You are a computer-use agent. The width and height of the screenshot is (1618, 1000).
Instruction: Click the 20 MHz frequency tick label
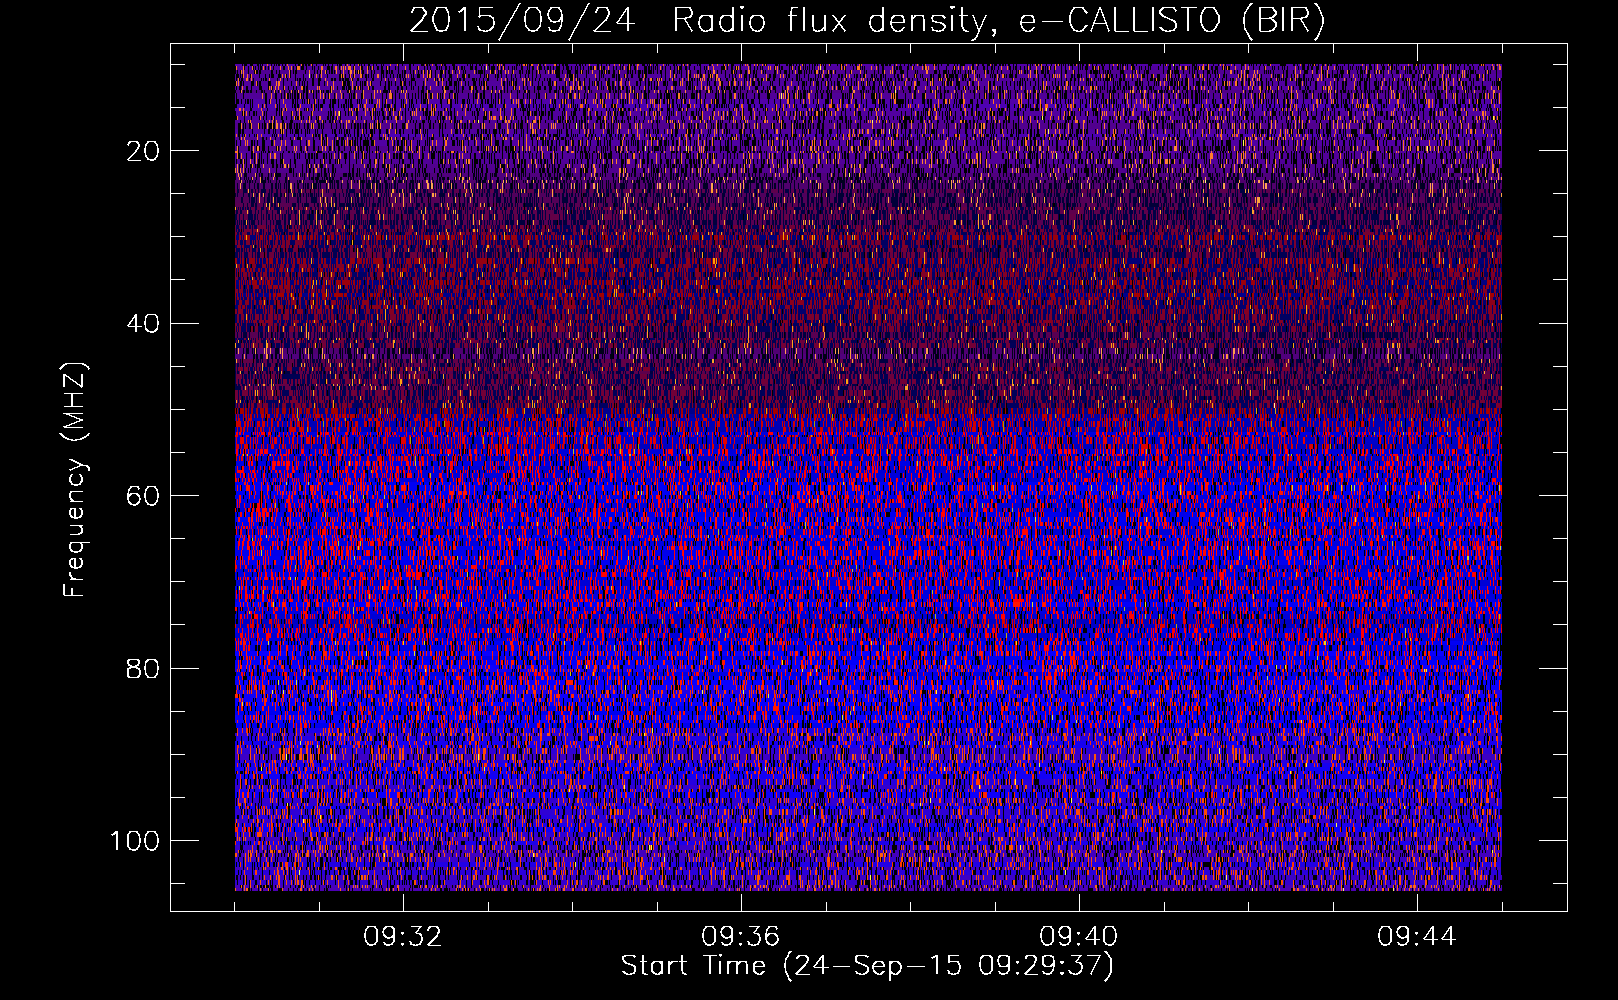[144, 151]
